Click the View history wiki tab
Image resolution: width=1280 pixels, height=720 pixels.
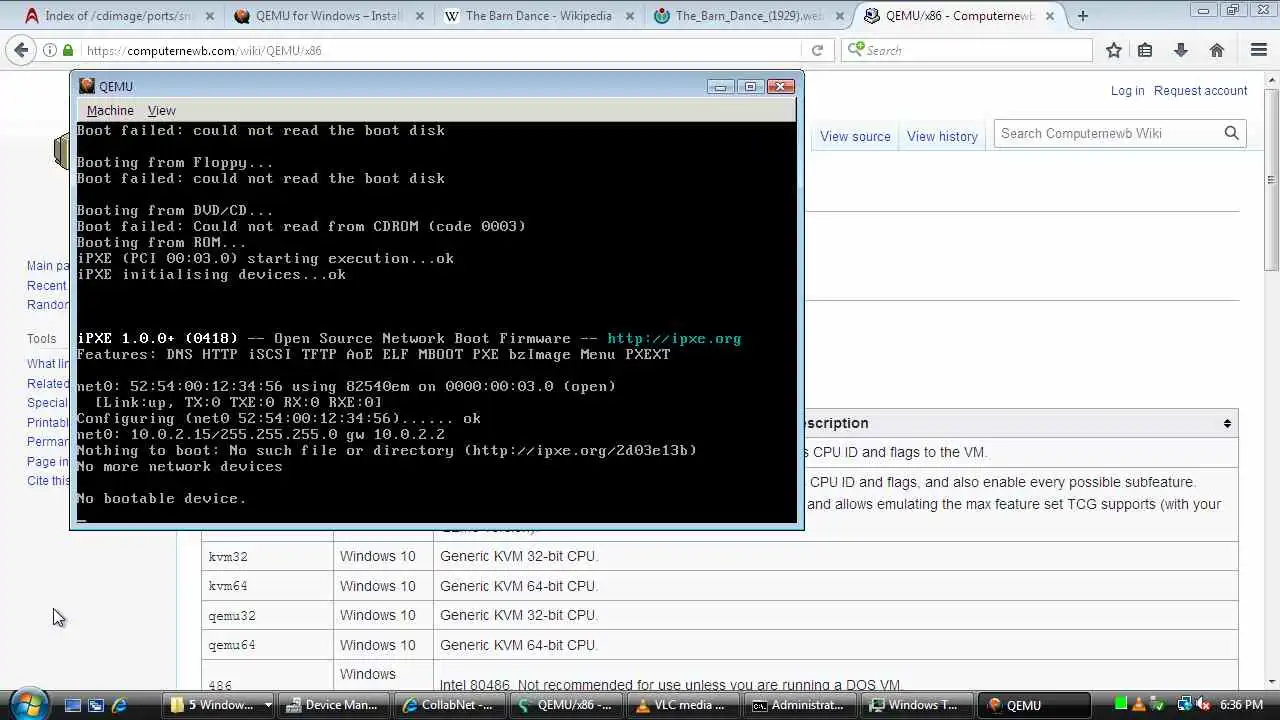click(942, 136)
